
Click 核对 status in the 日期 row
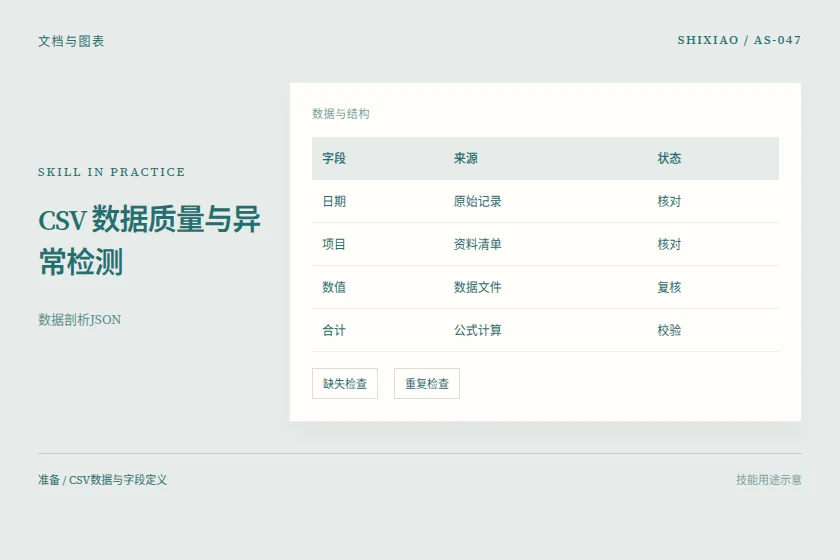coord(669,201)
